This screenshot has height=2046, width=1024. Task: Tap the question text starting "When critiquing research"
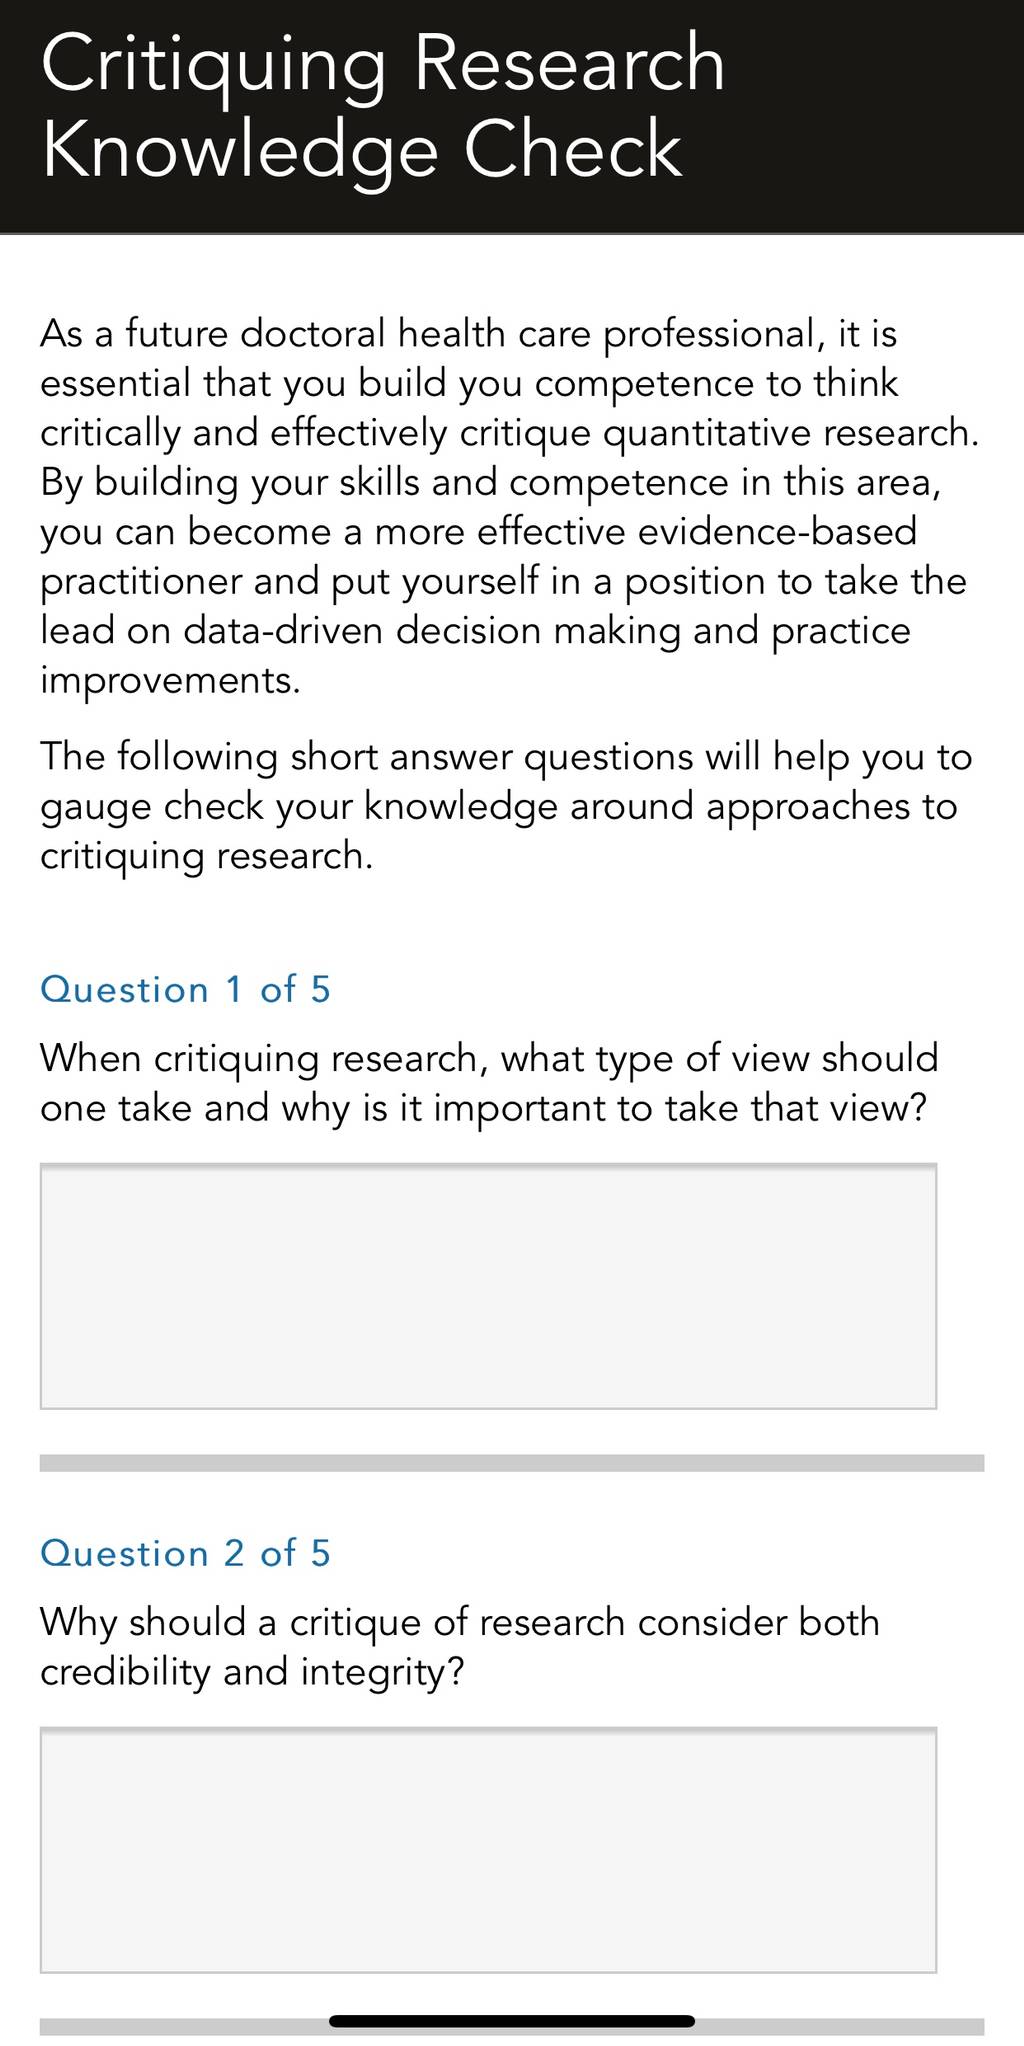click(490, 1083)
